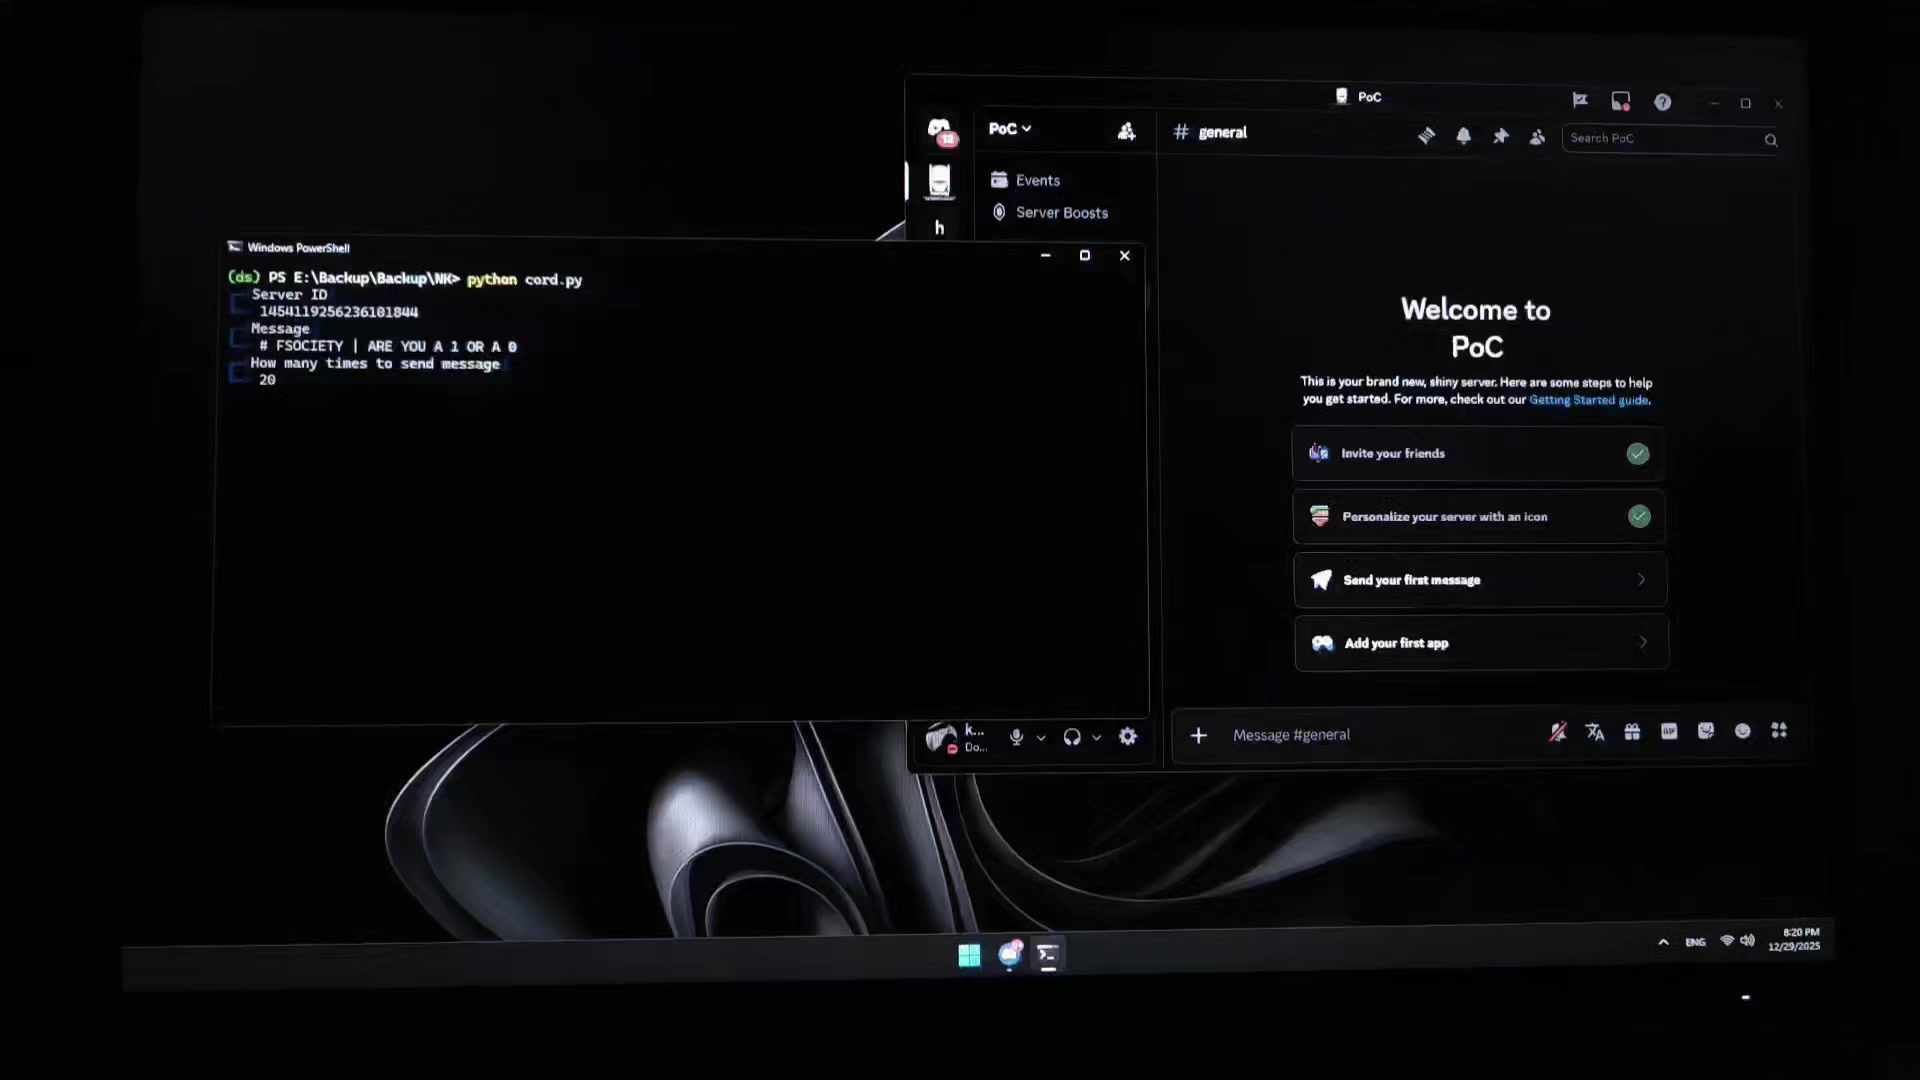Expand the PoC server dropdown menu

(x=1010, y=129)
